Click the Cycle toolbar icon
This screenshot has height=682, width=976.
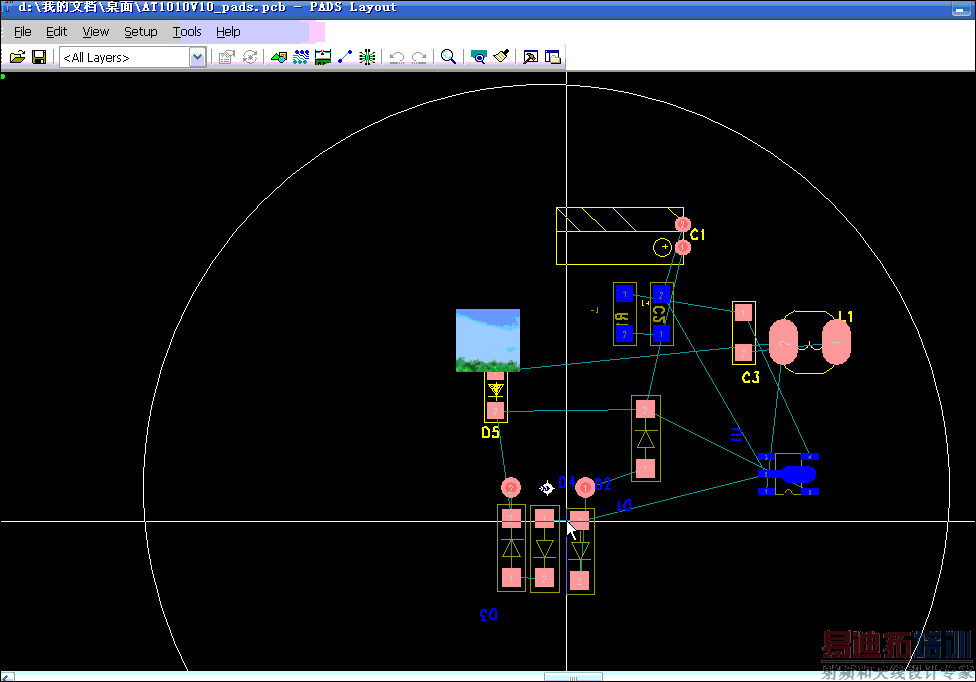pyautogui.click(x=250, y=57)
